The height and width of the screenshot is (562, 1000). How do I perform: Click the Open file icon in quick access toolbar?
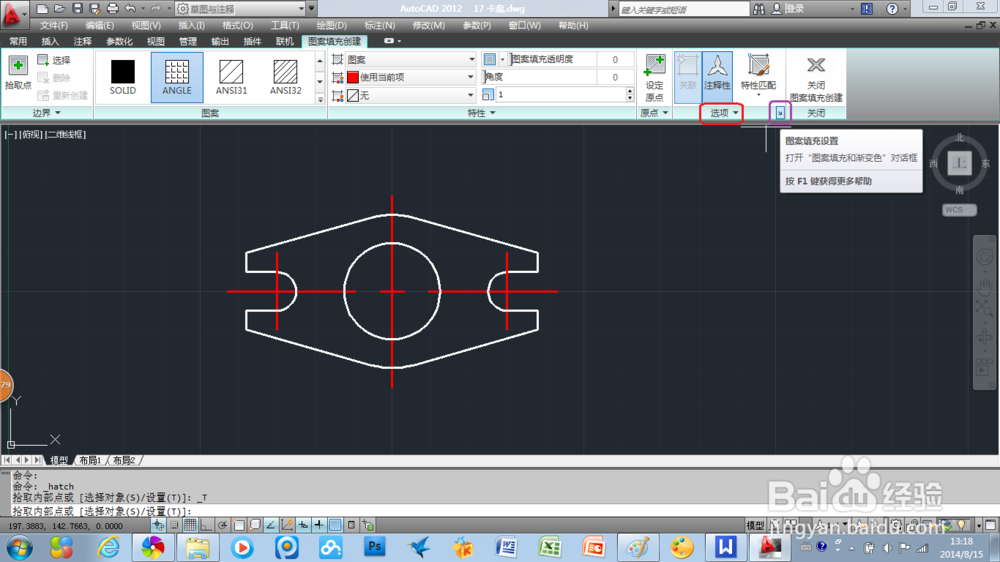click(59, 9)
